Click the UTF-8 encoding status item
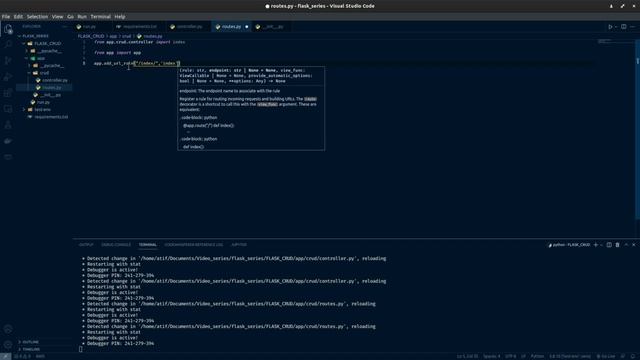This screenshot has width=640, height=360. pyautogui.click(x=511, y=356)
